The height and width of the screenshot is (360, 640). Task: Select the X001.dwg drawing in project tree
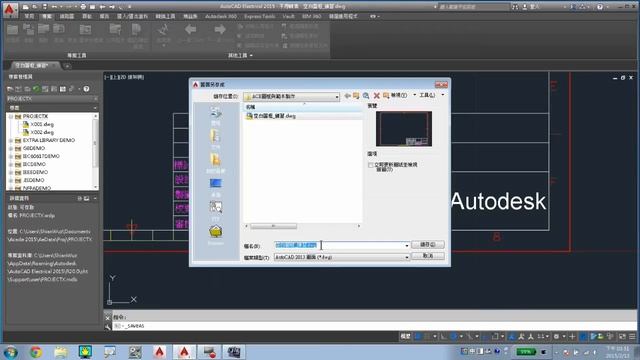coord(42,124)
